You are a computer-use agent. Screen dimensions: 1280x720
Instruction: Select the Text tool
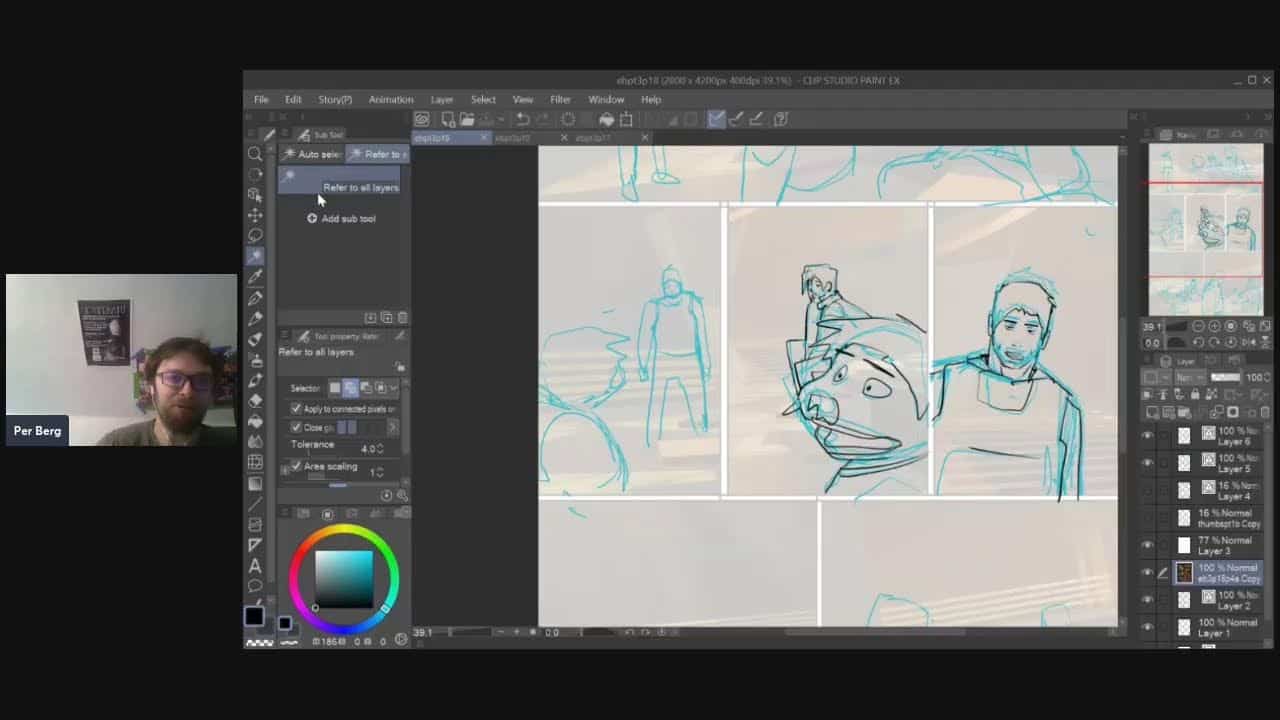[x=255, y=566]
